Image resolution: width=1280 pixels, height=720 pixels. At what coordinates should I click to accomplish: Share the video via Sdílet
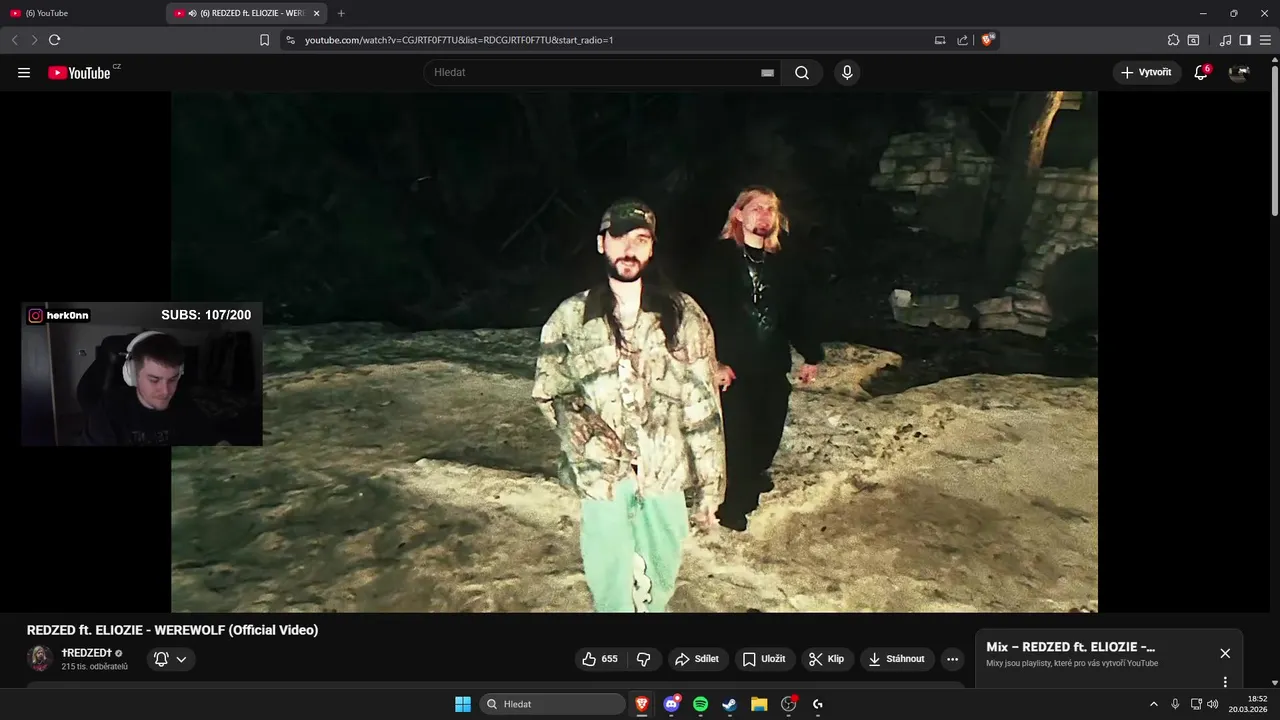pos(697,659)
